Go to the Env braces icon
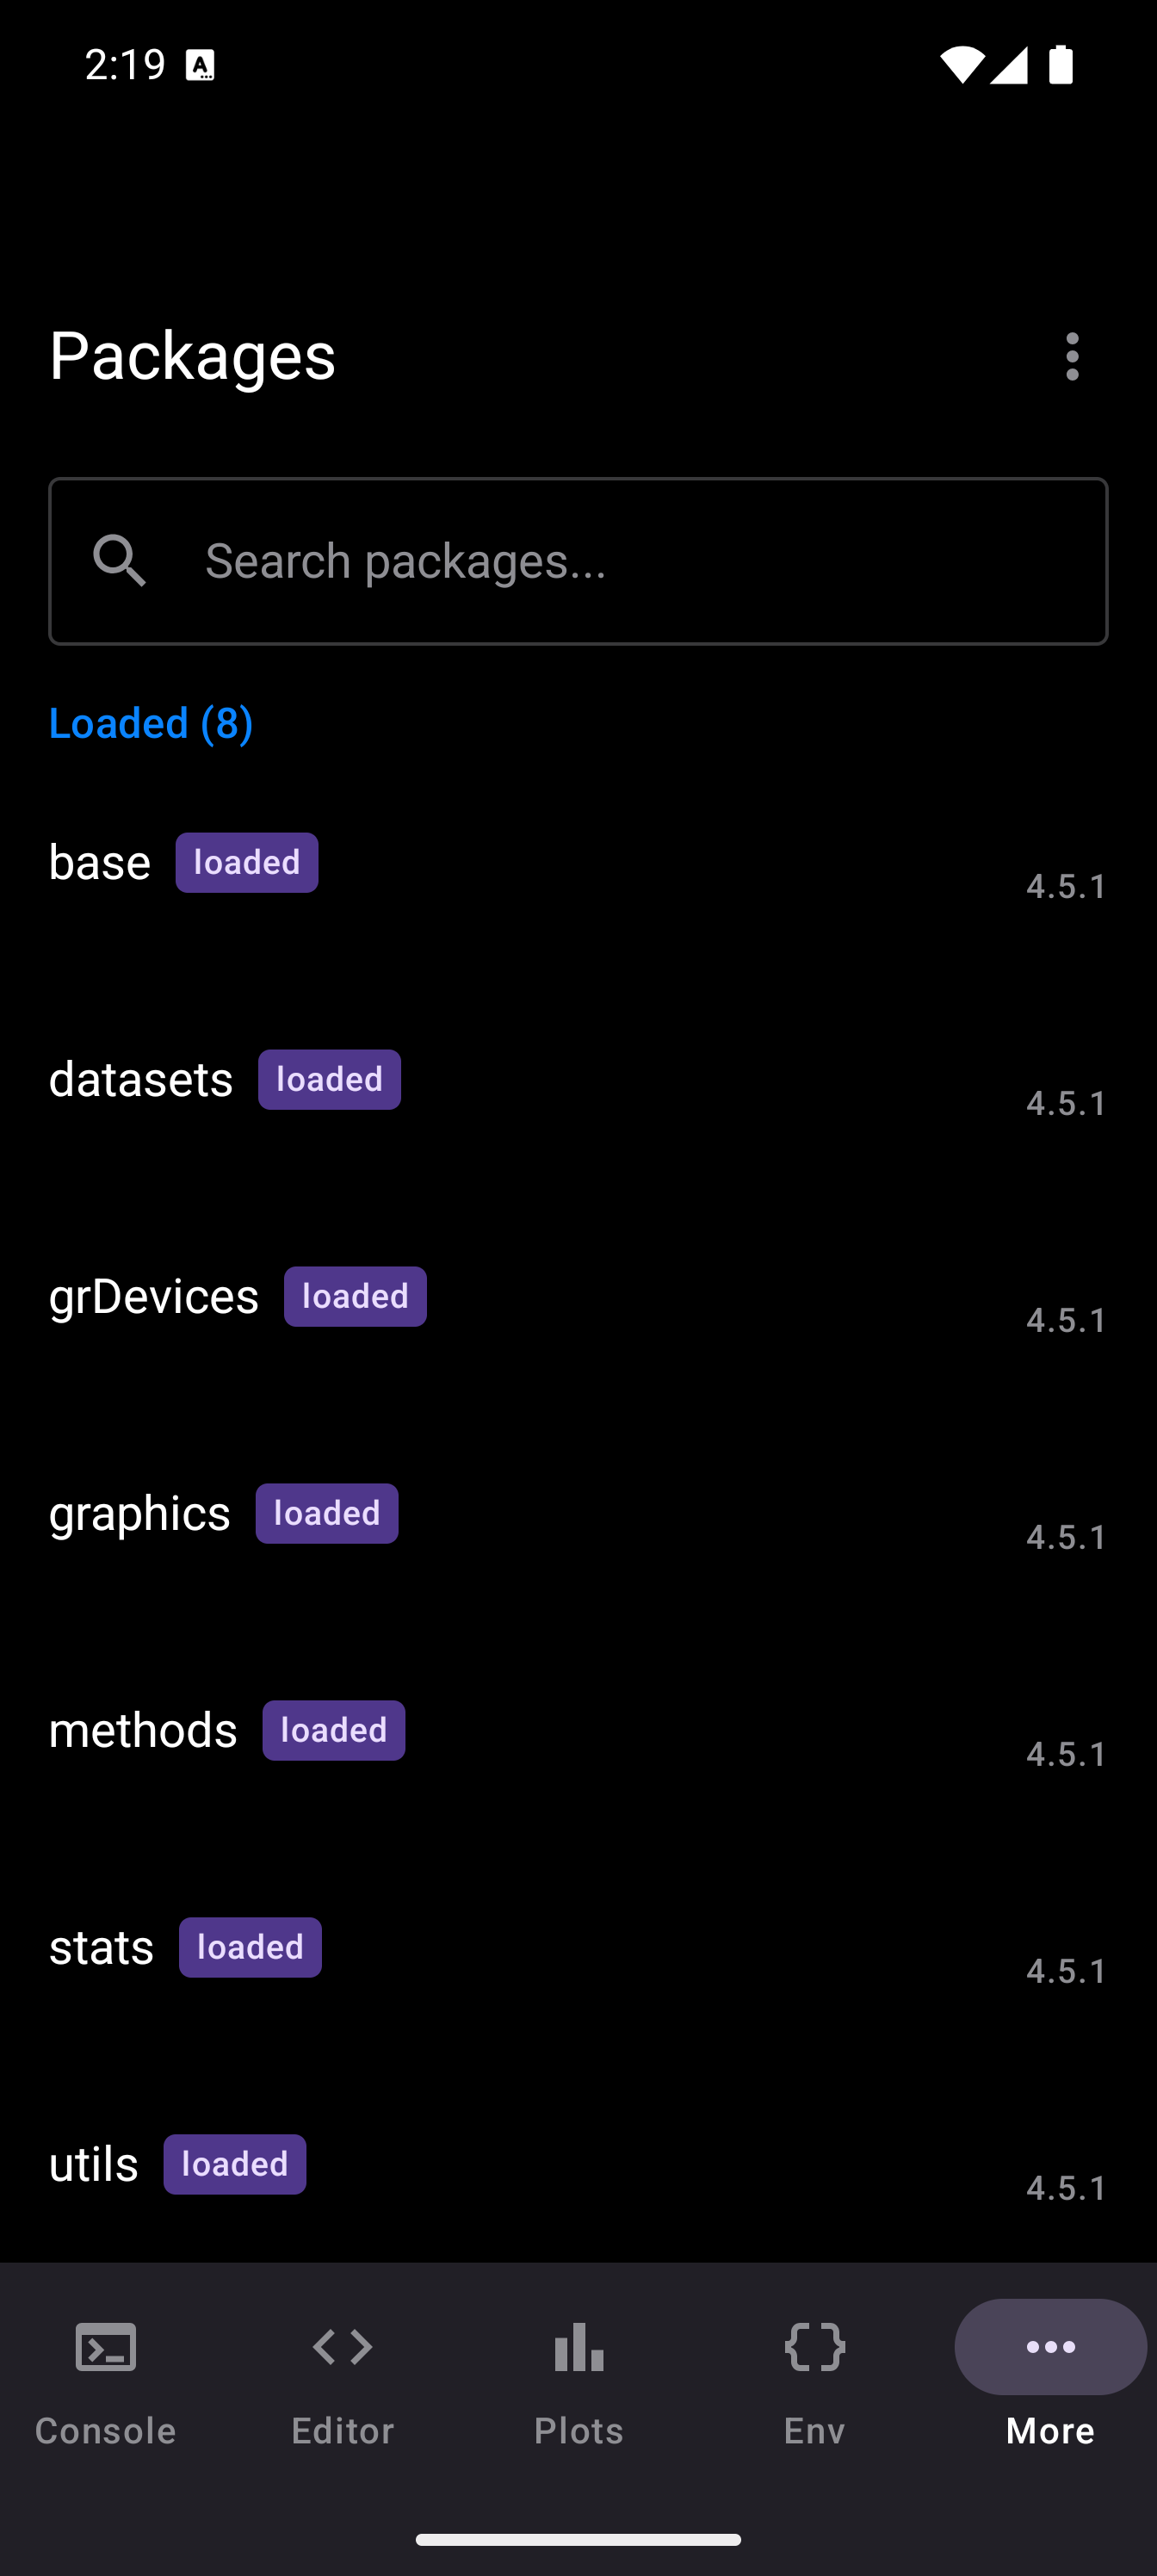1157x2576 pixels. tap(815, 2347)
